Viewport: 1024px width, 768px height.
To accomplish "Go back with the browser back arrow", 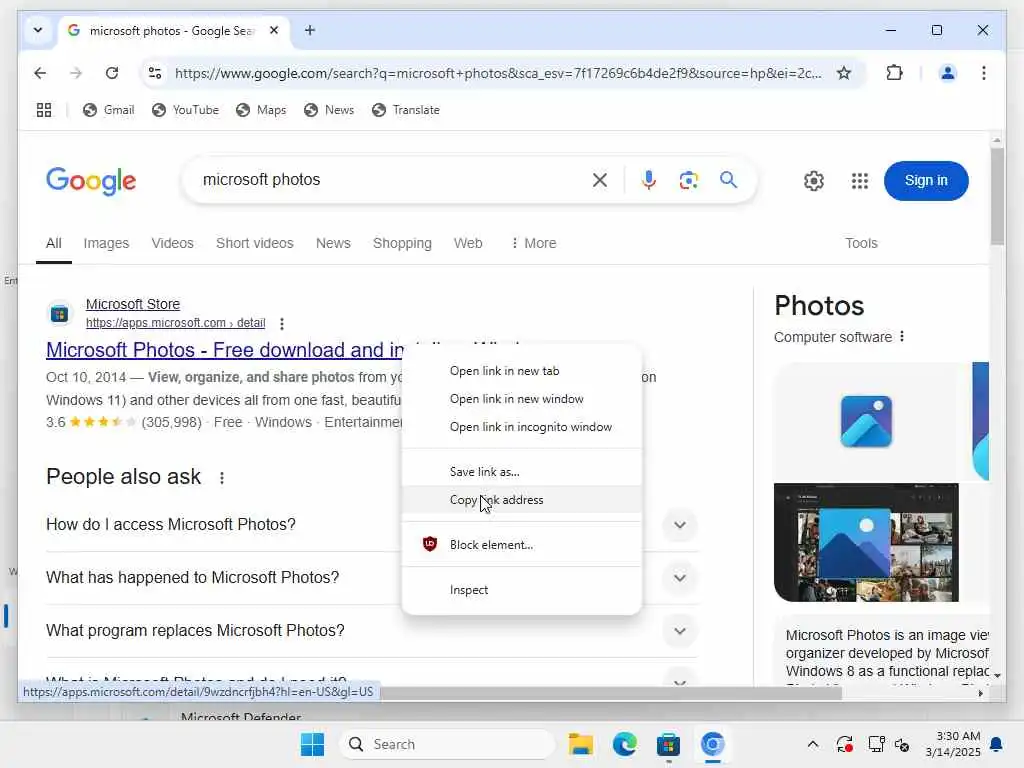I will tap(40, 73).
